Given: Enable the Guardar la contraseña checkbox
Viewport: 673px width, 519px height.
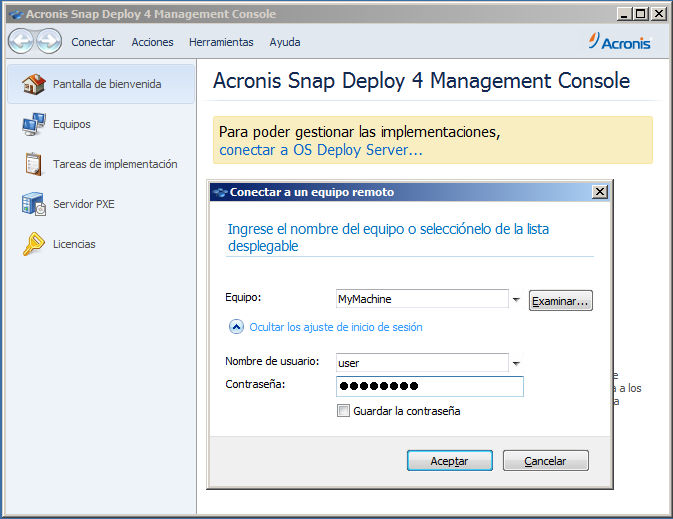Looking at the screenshot, I should 344,411.
